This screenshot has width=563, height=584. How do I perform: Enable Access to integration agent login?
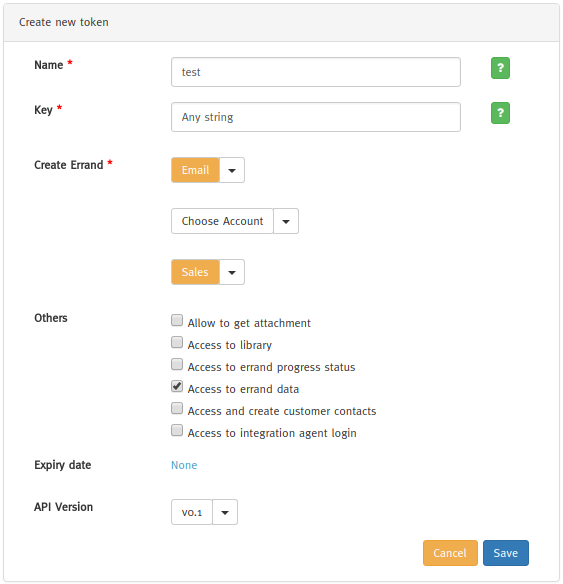click(x=177, y=430)
